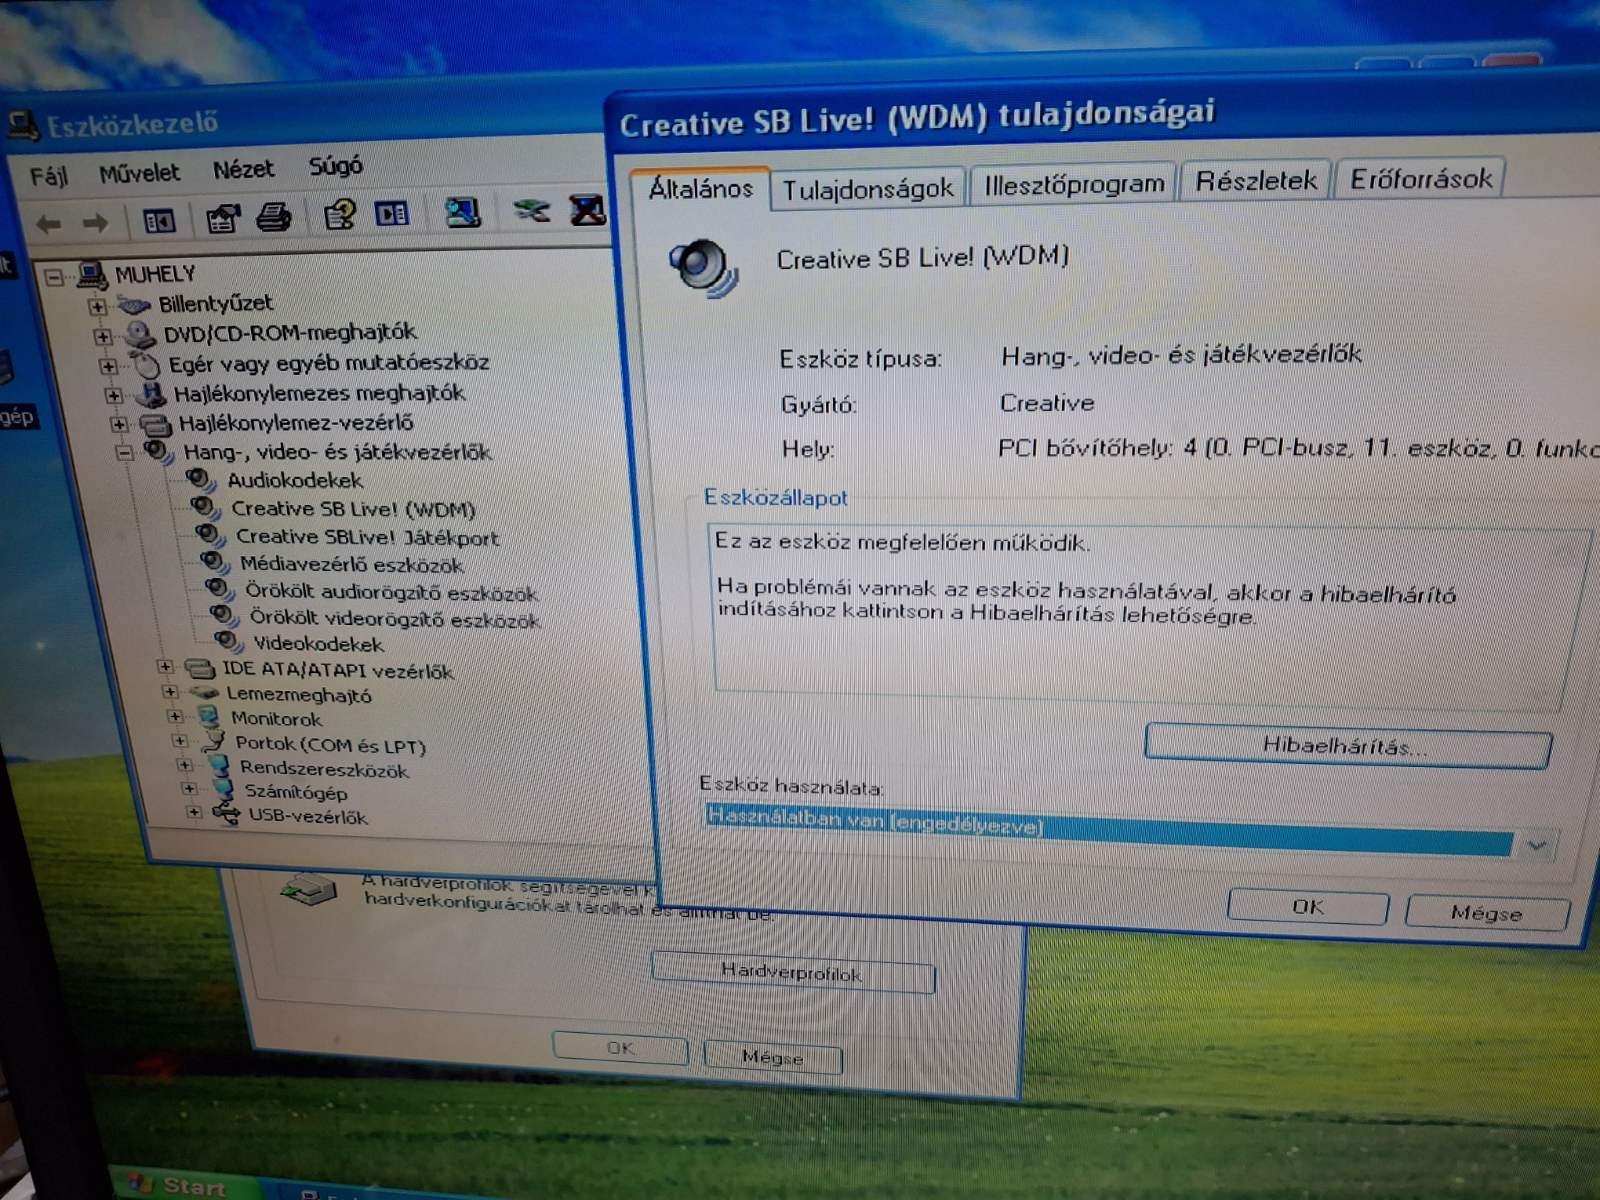Click the pane icon right of Help
Image resolution: width=1600 pixels, height=1200 pixels.
(391, 213)
